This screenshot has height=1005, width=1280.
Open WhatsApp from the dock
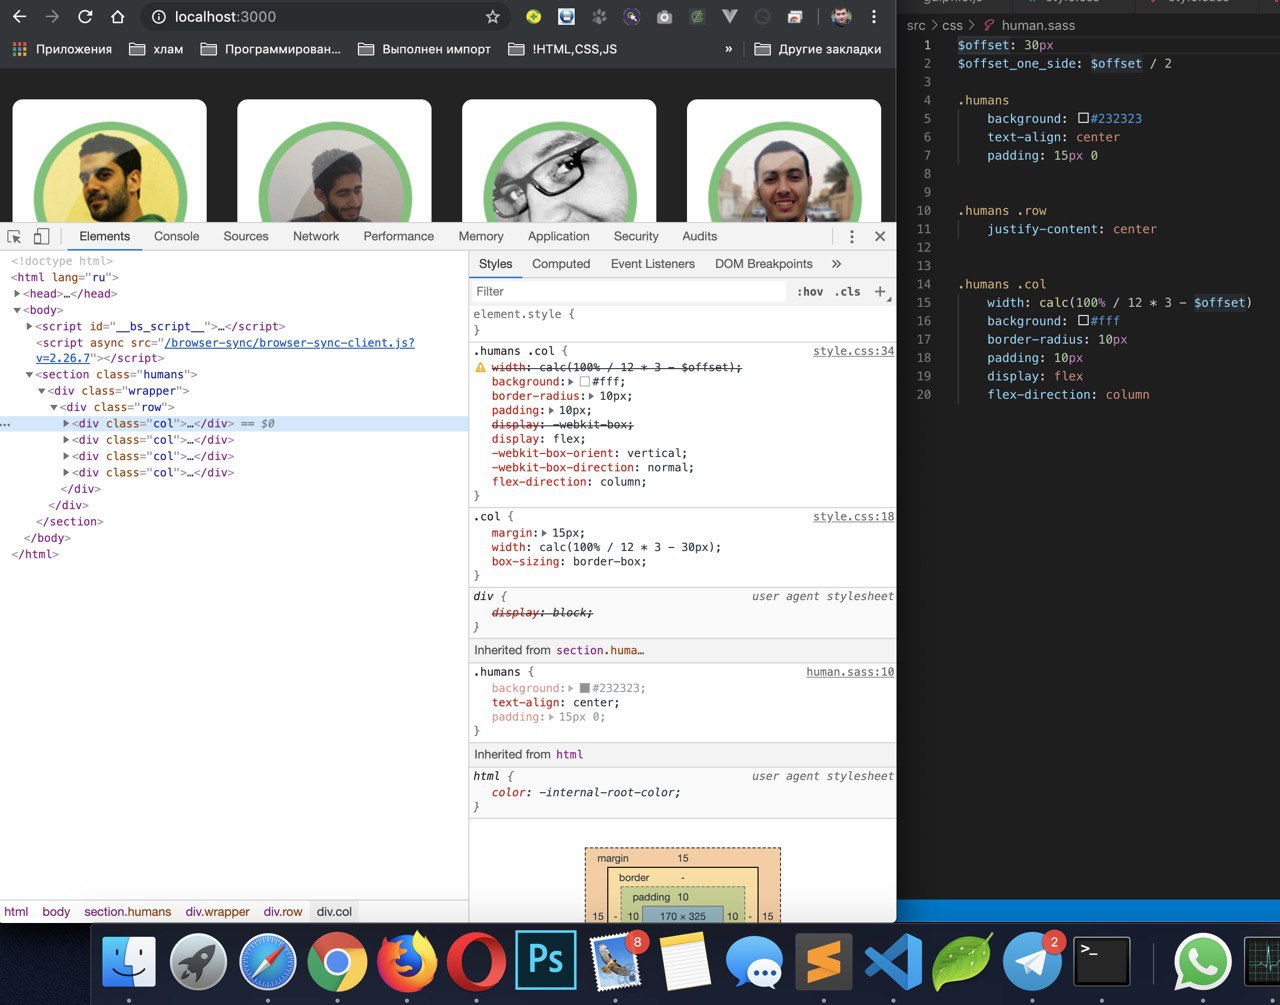[1202, 962]
